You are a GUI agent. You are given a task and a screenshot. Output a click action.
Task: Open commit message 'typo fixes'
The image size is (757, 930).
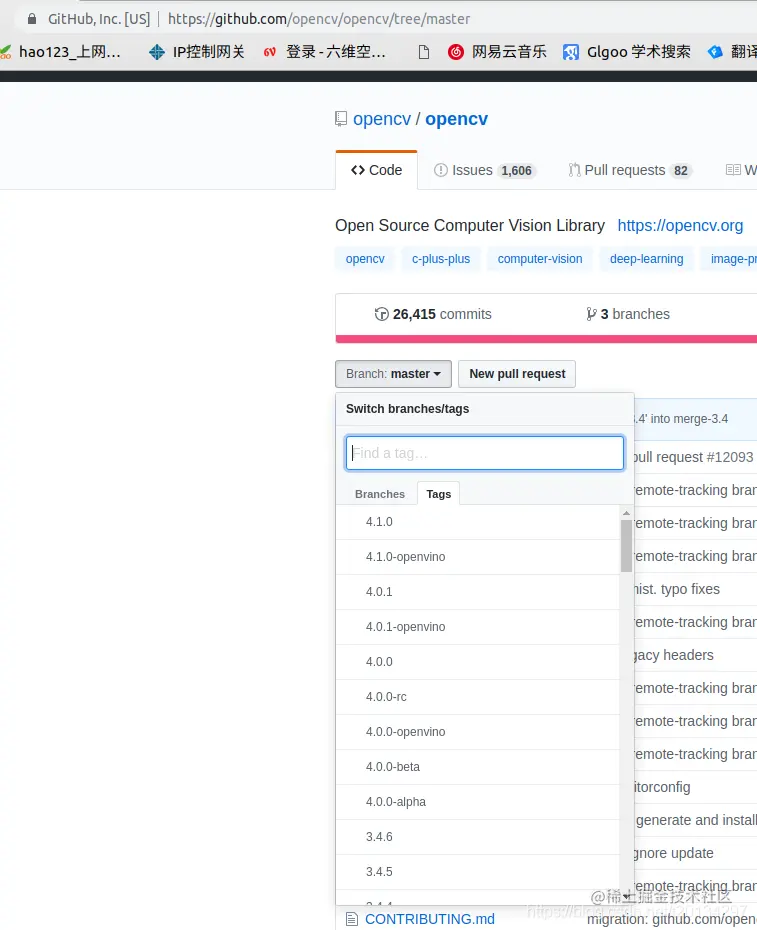(676, 589)
